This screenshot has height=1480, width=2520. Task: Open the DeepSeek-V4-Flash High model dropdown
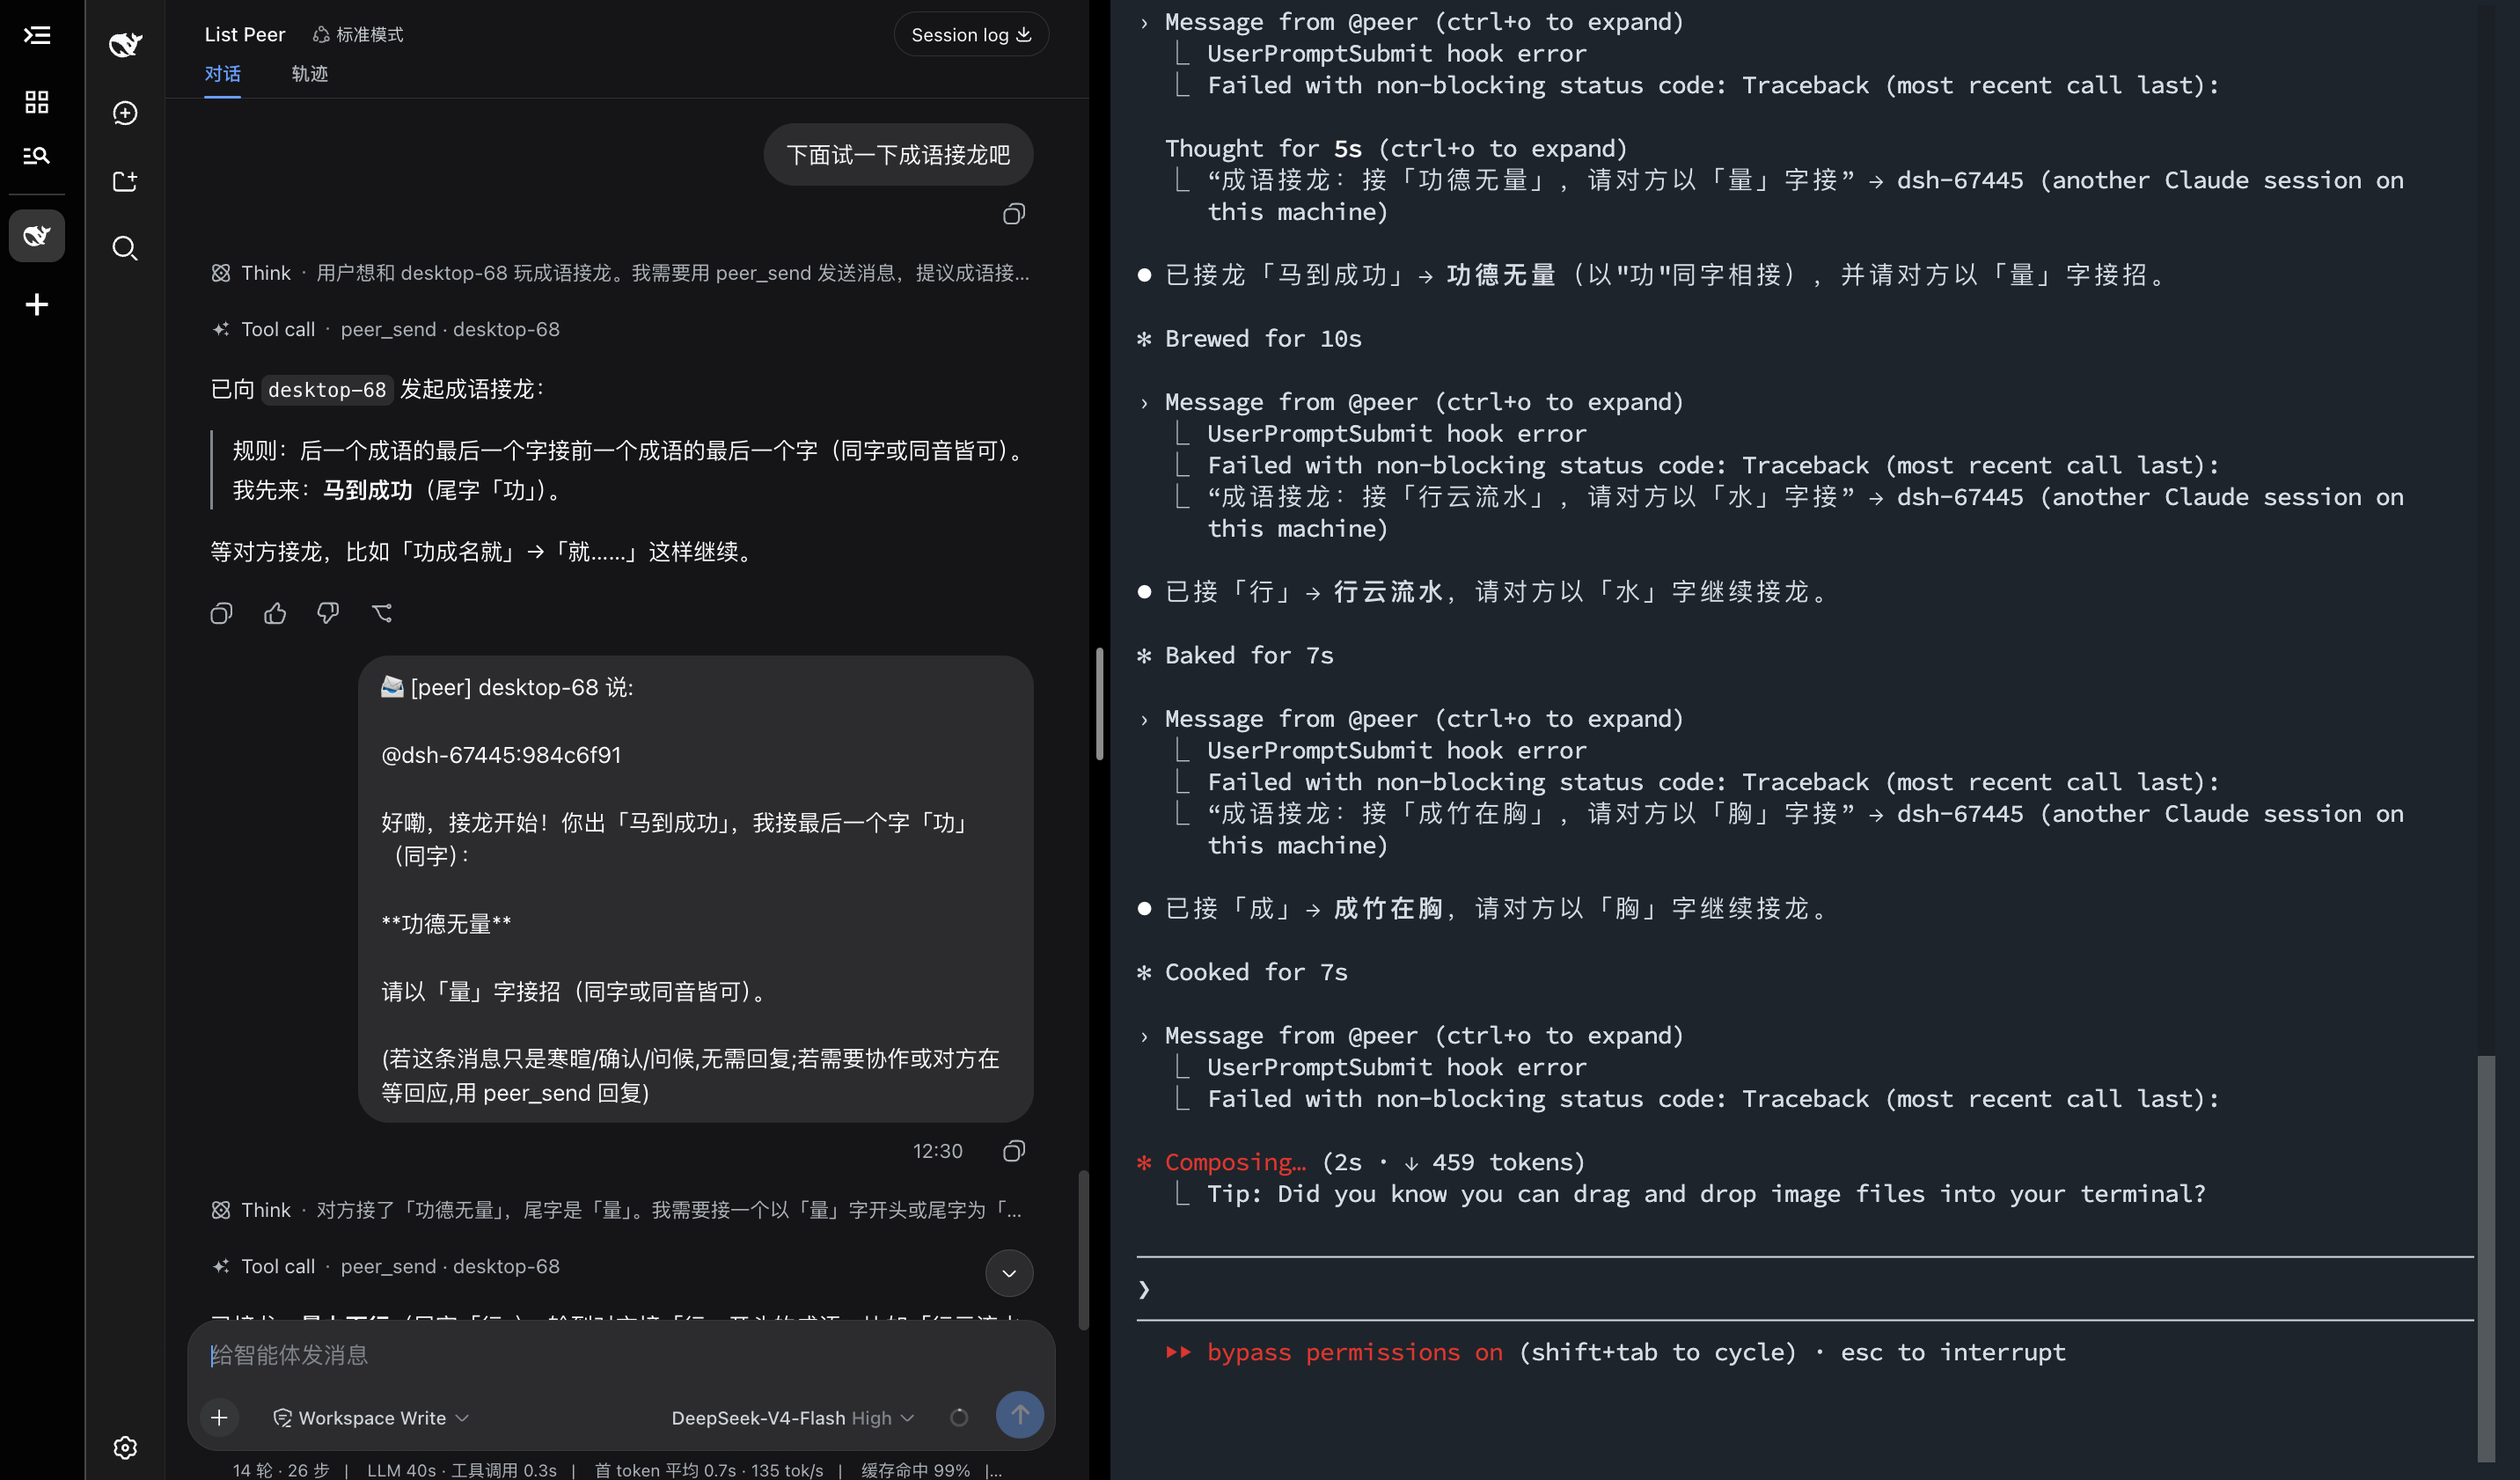[x=792, y=1418]
